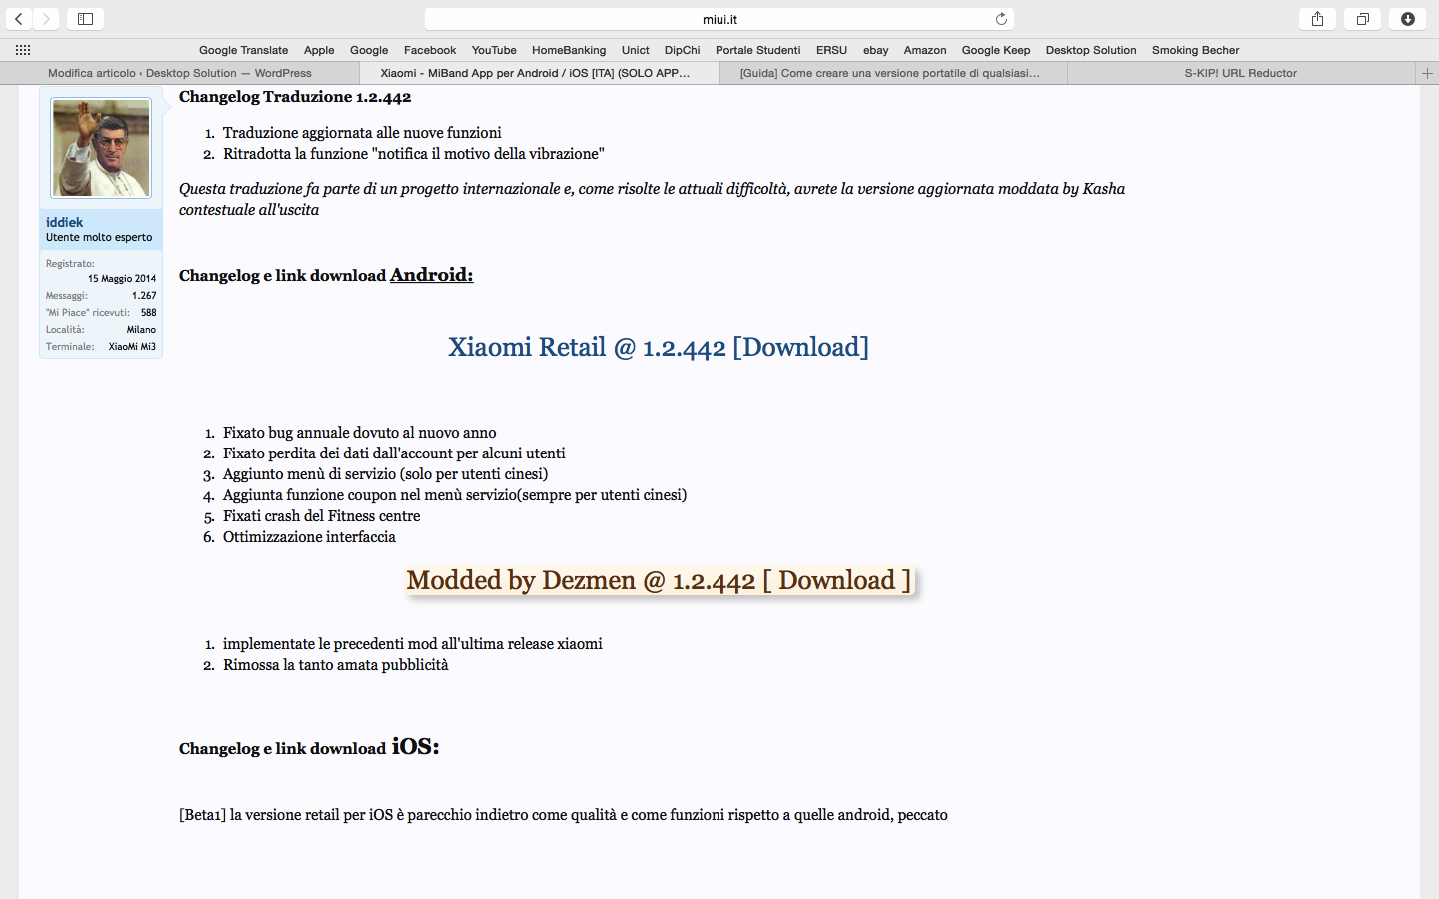Go forward to the next page
This screenshot has width=1439, height=899.
click(46, 19)
